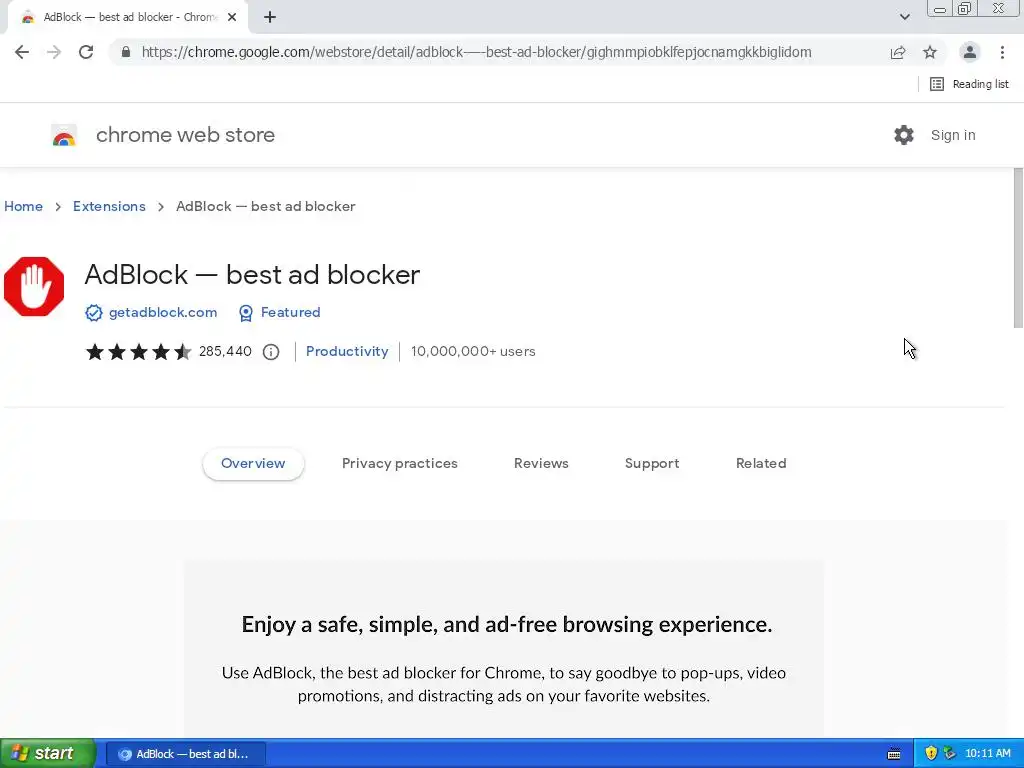Show the Related tab
The image size is (1024, 768).
(761, 463)
